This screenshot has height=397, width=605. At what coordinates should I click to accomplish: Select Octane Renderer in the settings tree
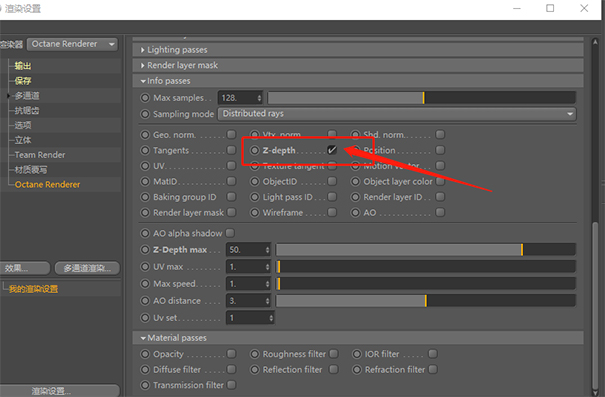coord(47,185)
